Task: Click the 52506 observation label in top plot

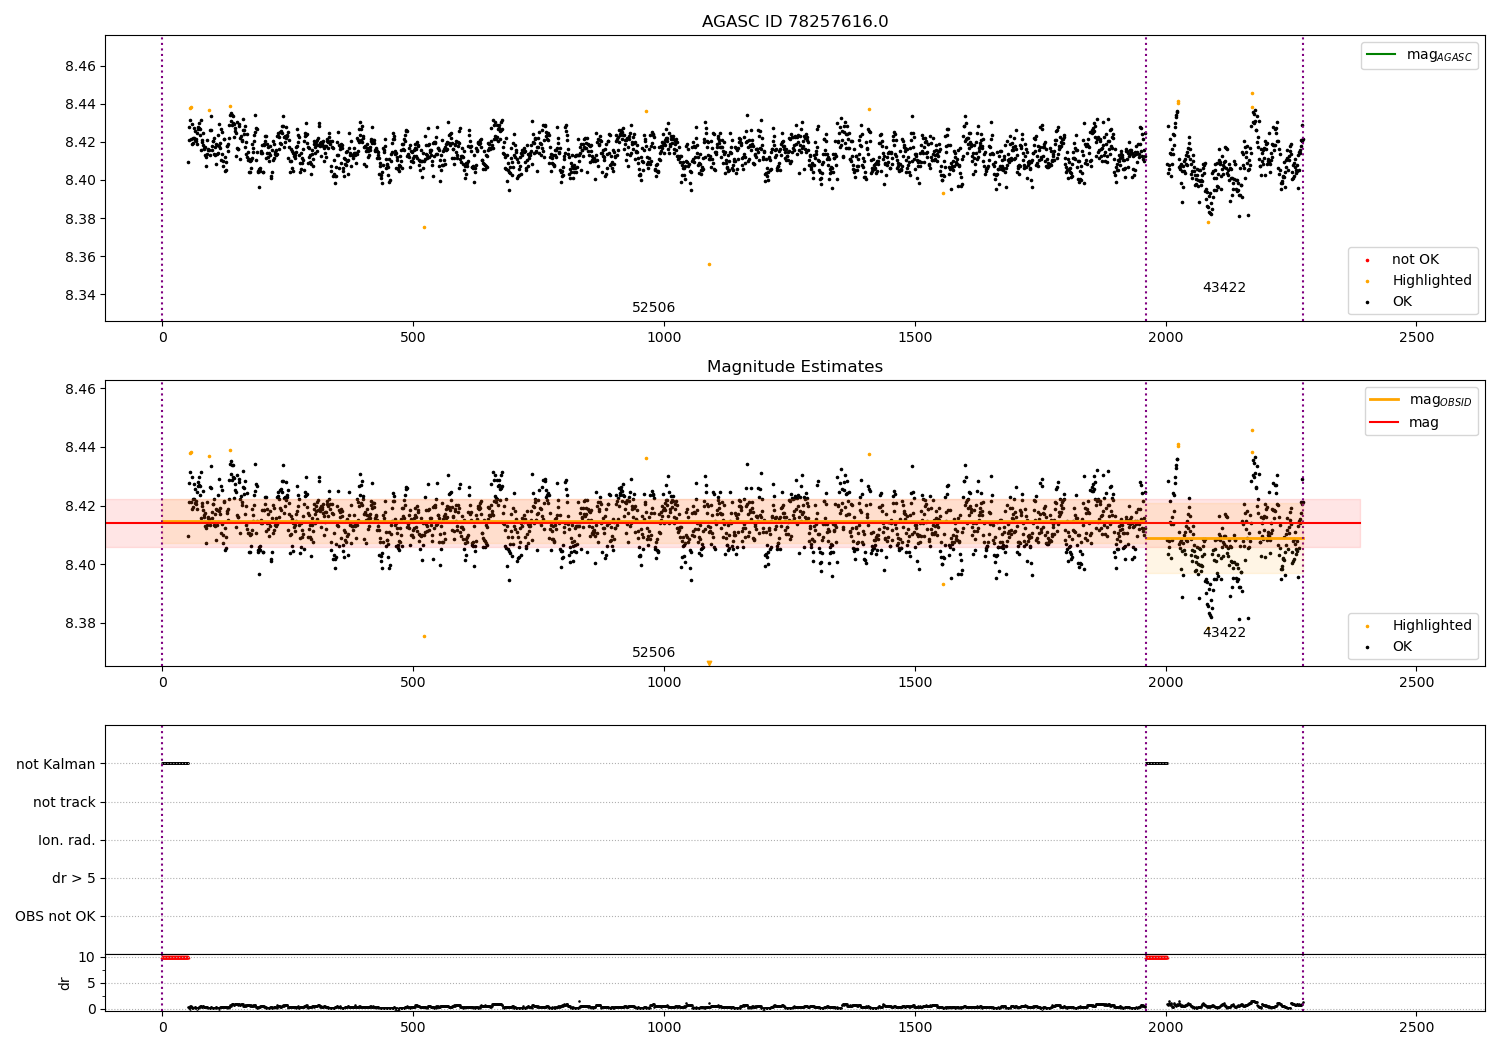Action: coord(653,308)
